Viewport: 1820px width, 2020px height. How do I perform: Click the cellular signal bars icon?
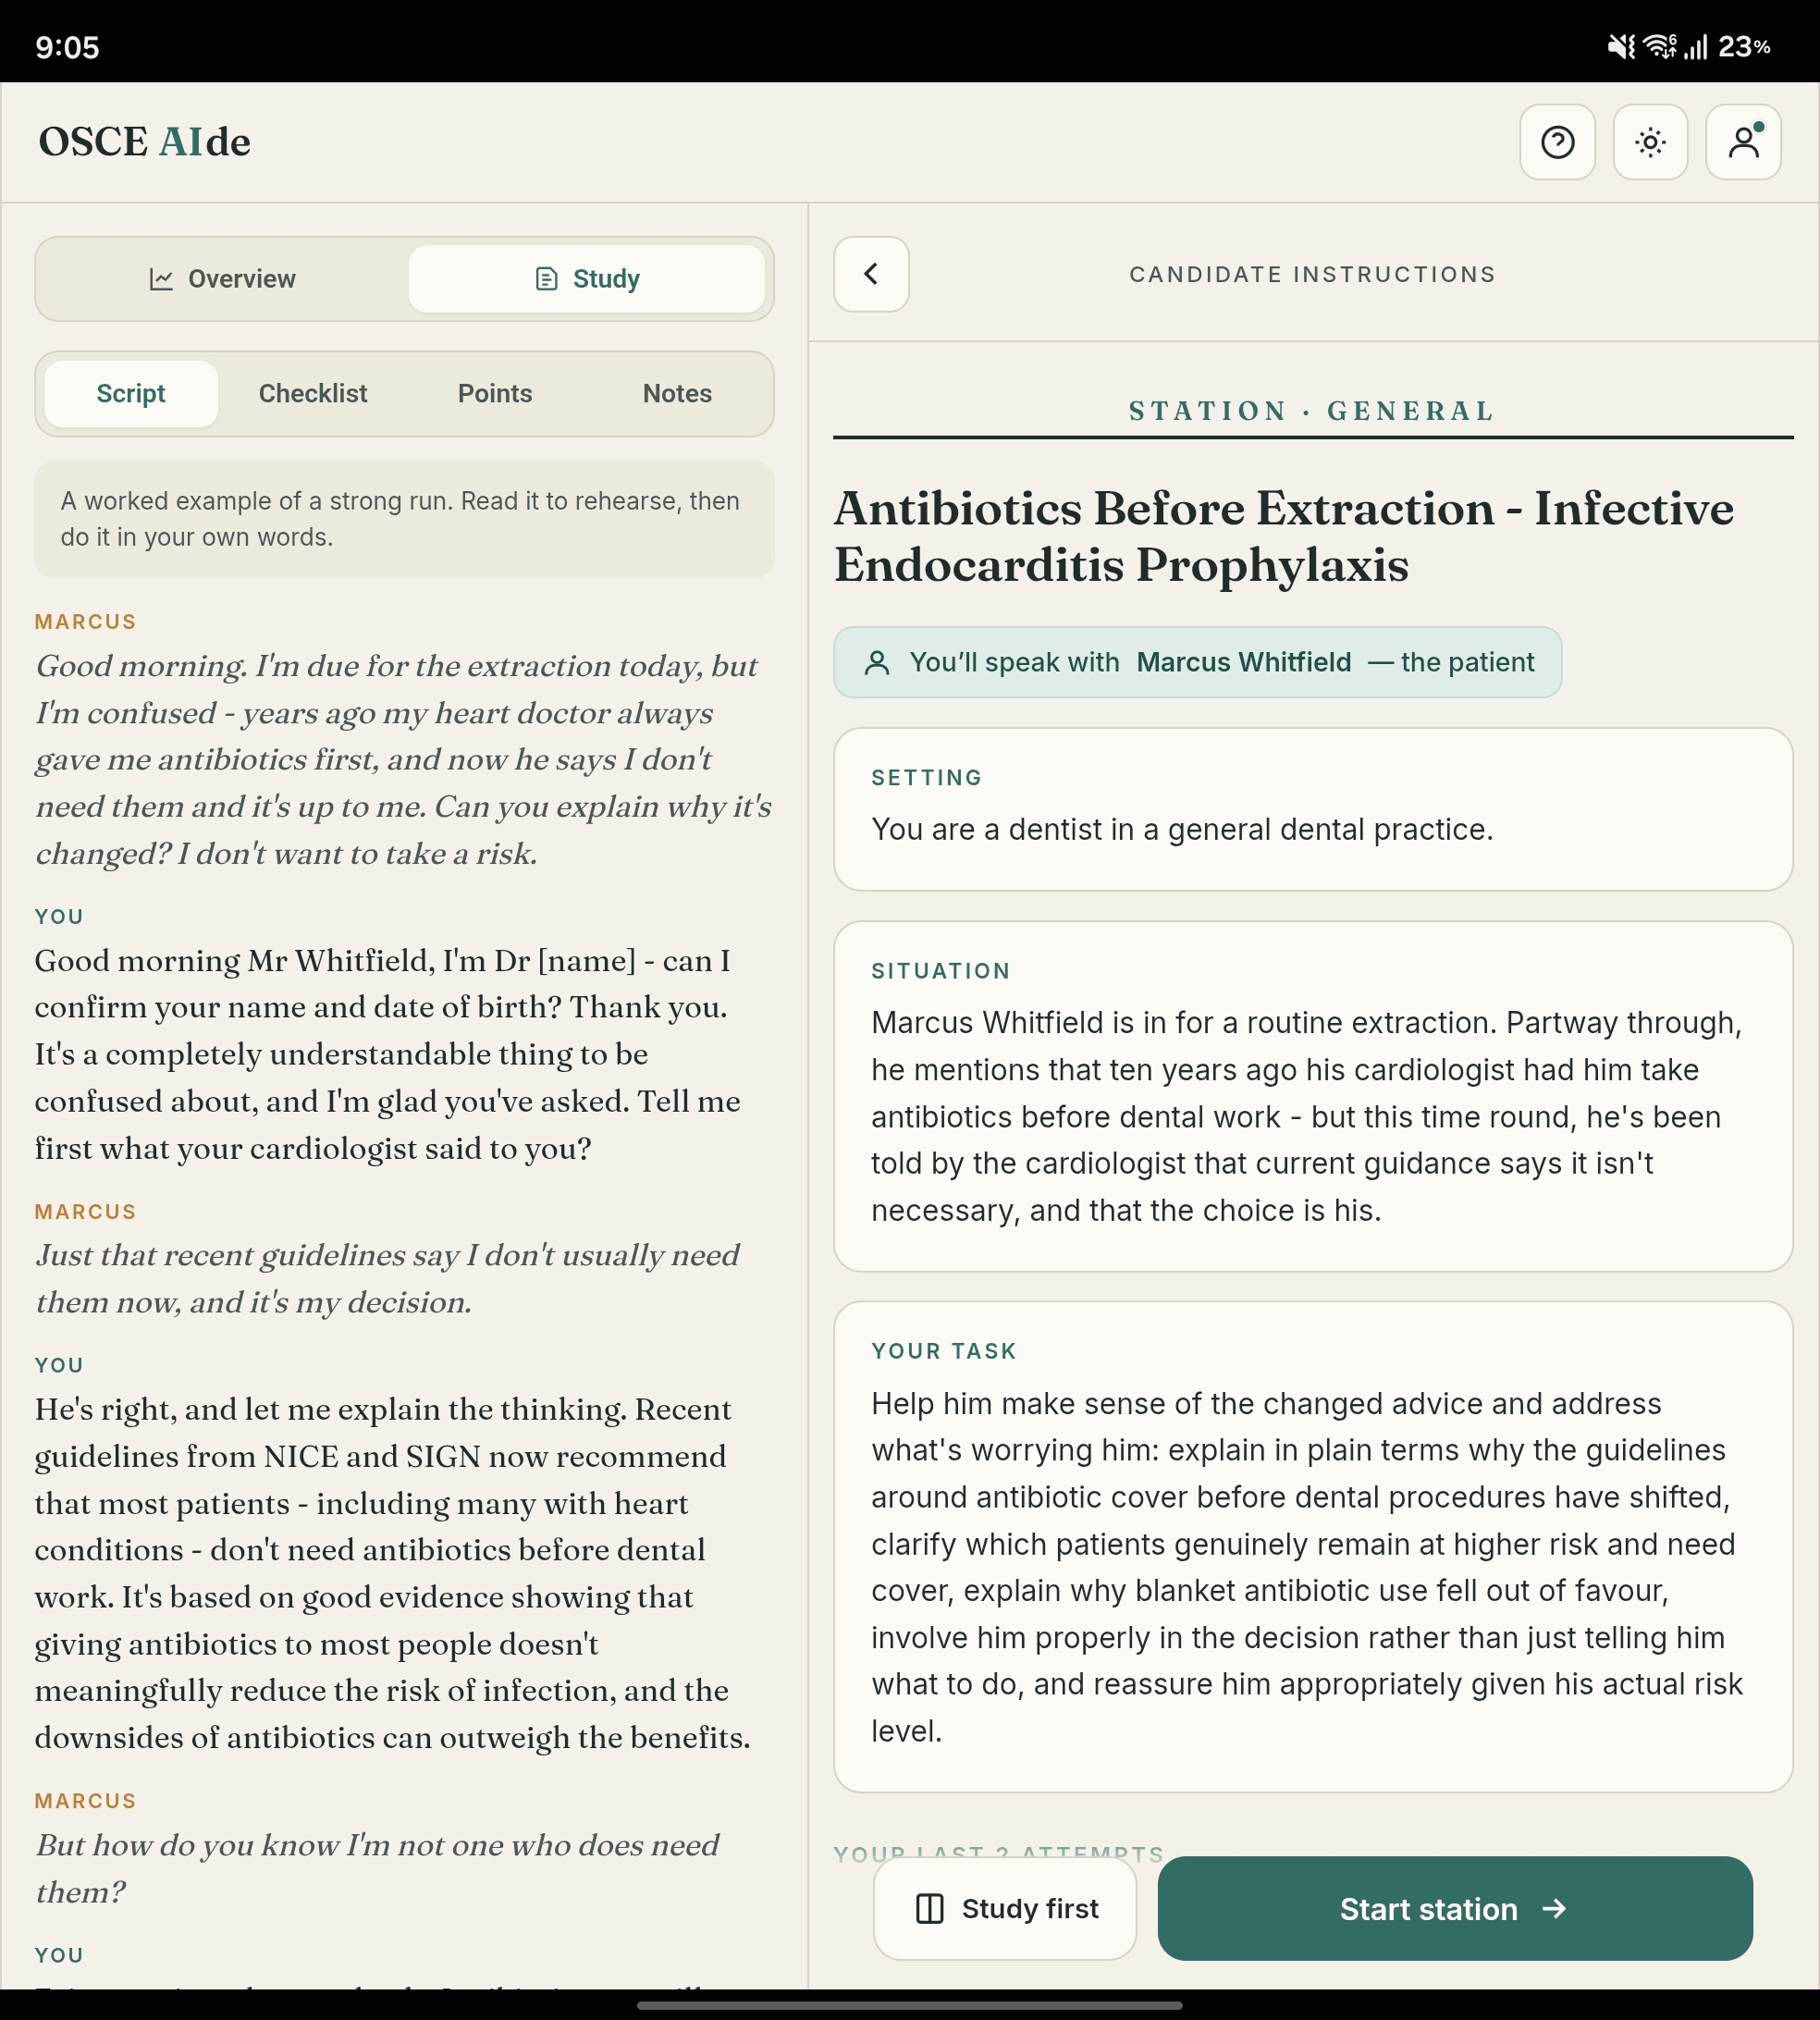coord(1696,47)
